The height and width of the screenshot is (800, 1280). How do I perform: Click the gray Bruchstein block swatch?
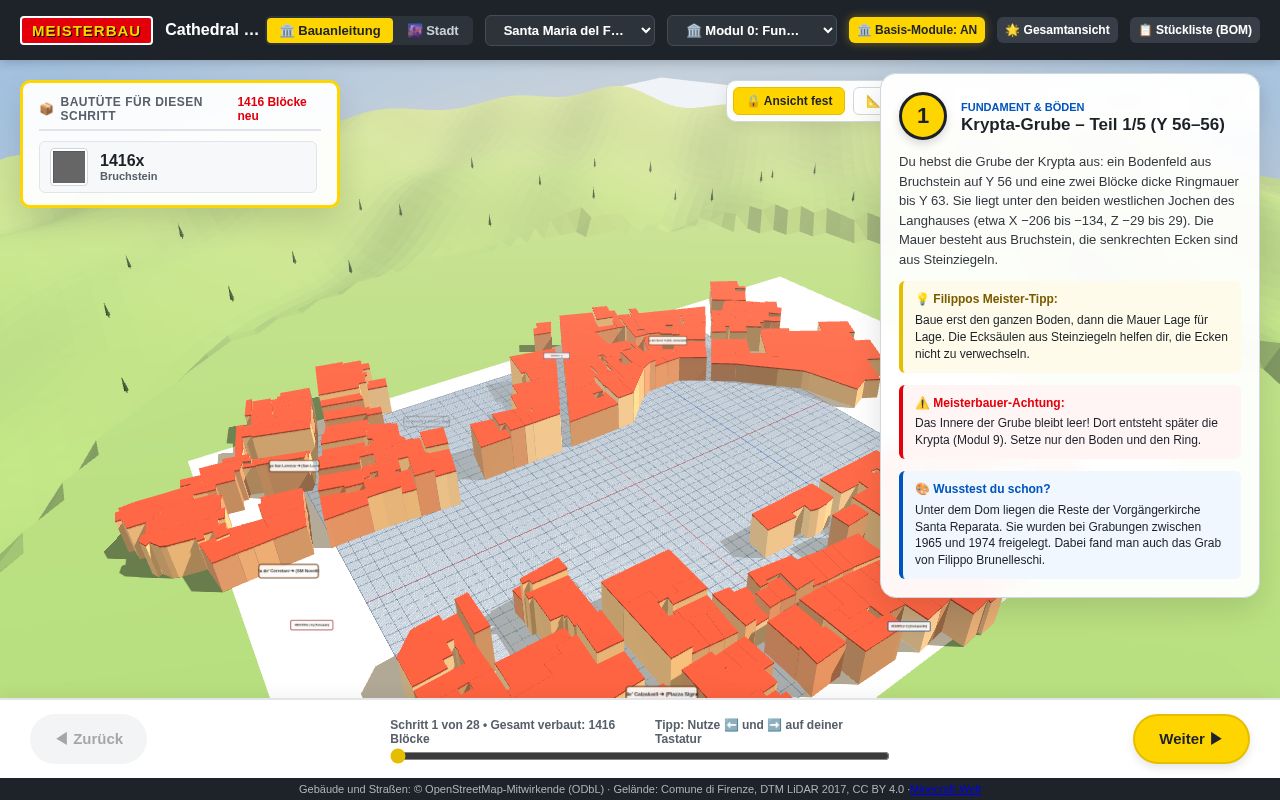[x=69, y=167]
